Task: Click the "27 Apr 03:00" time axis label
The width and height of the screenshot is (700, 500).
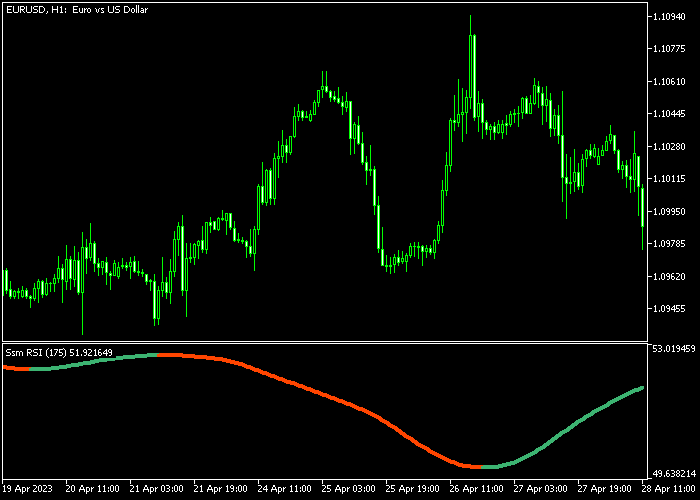Action: point(541,488)
